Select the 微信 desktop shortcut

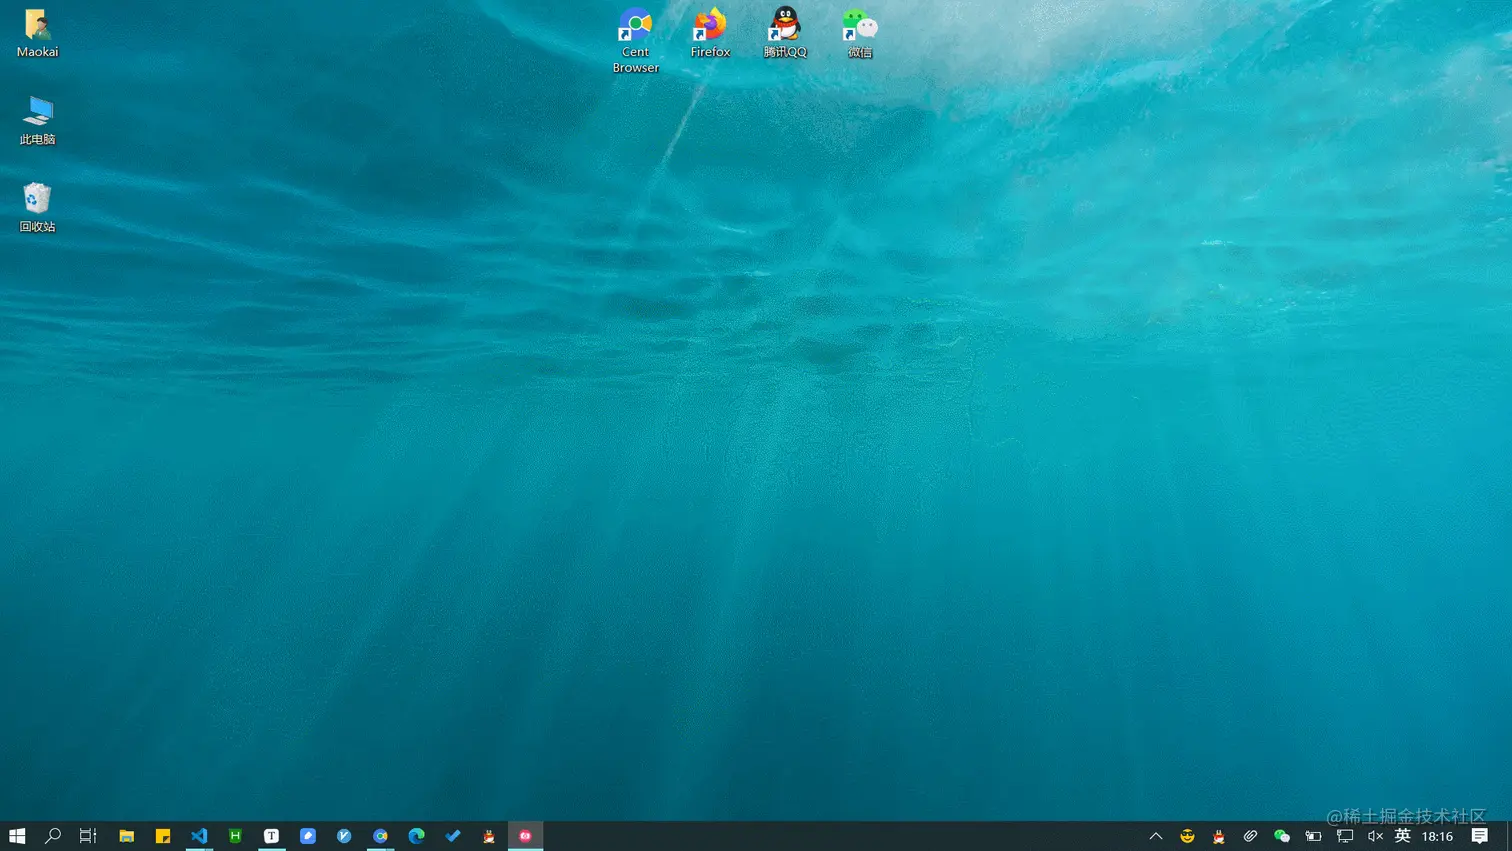point(860,33)
